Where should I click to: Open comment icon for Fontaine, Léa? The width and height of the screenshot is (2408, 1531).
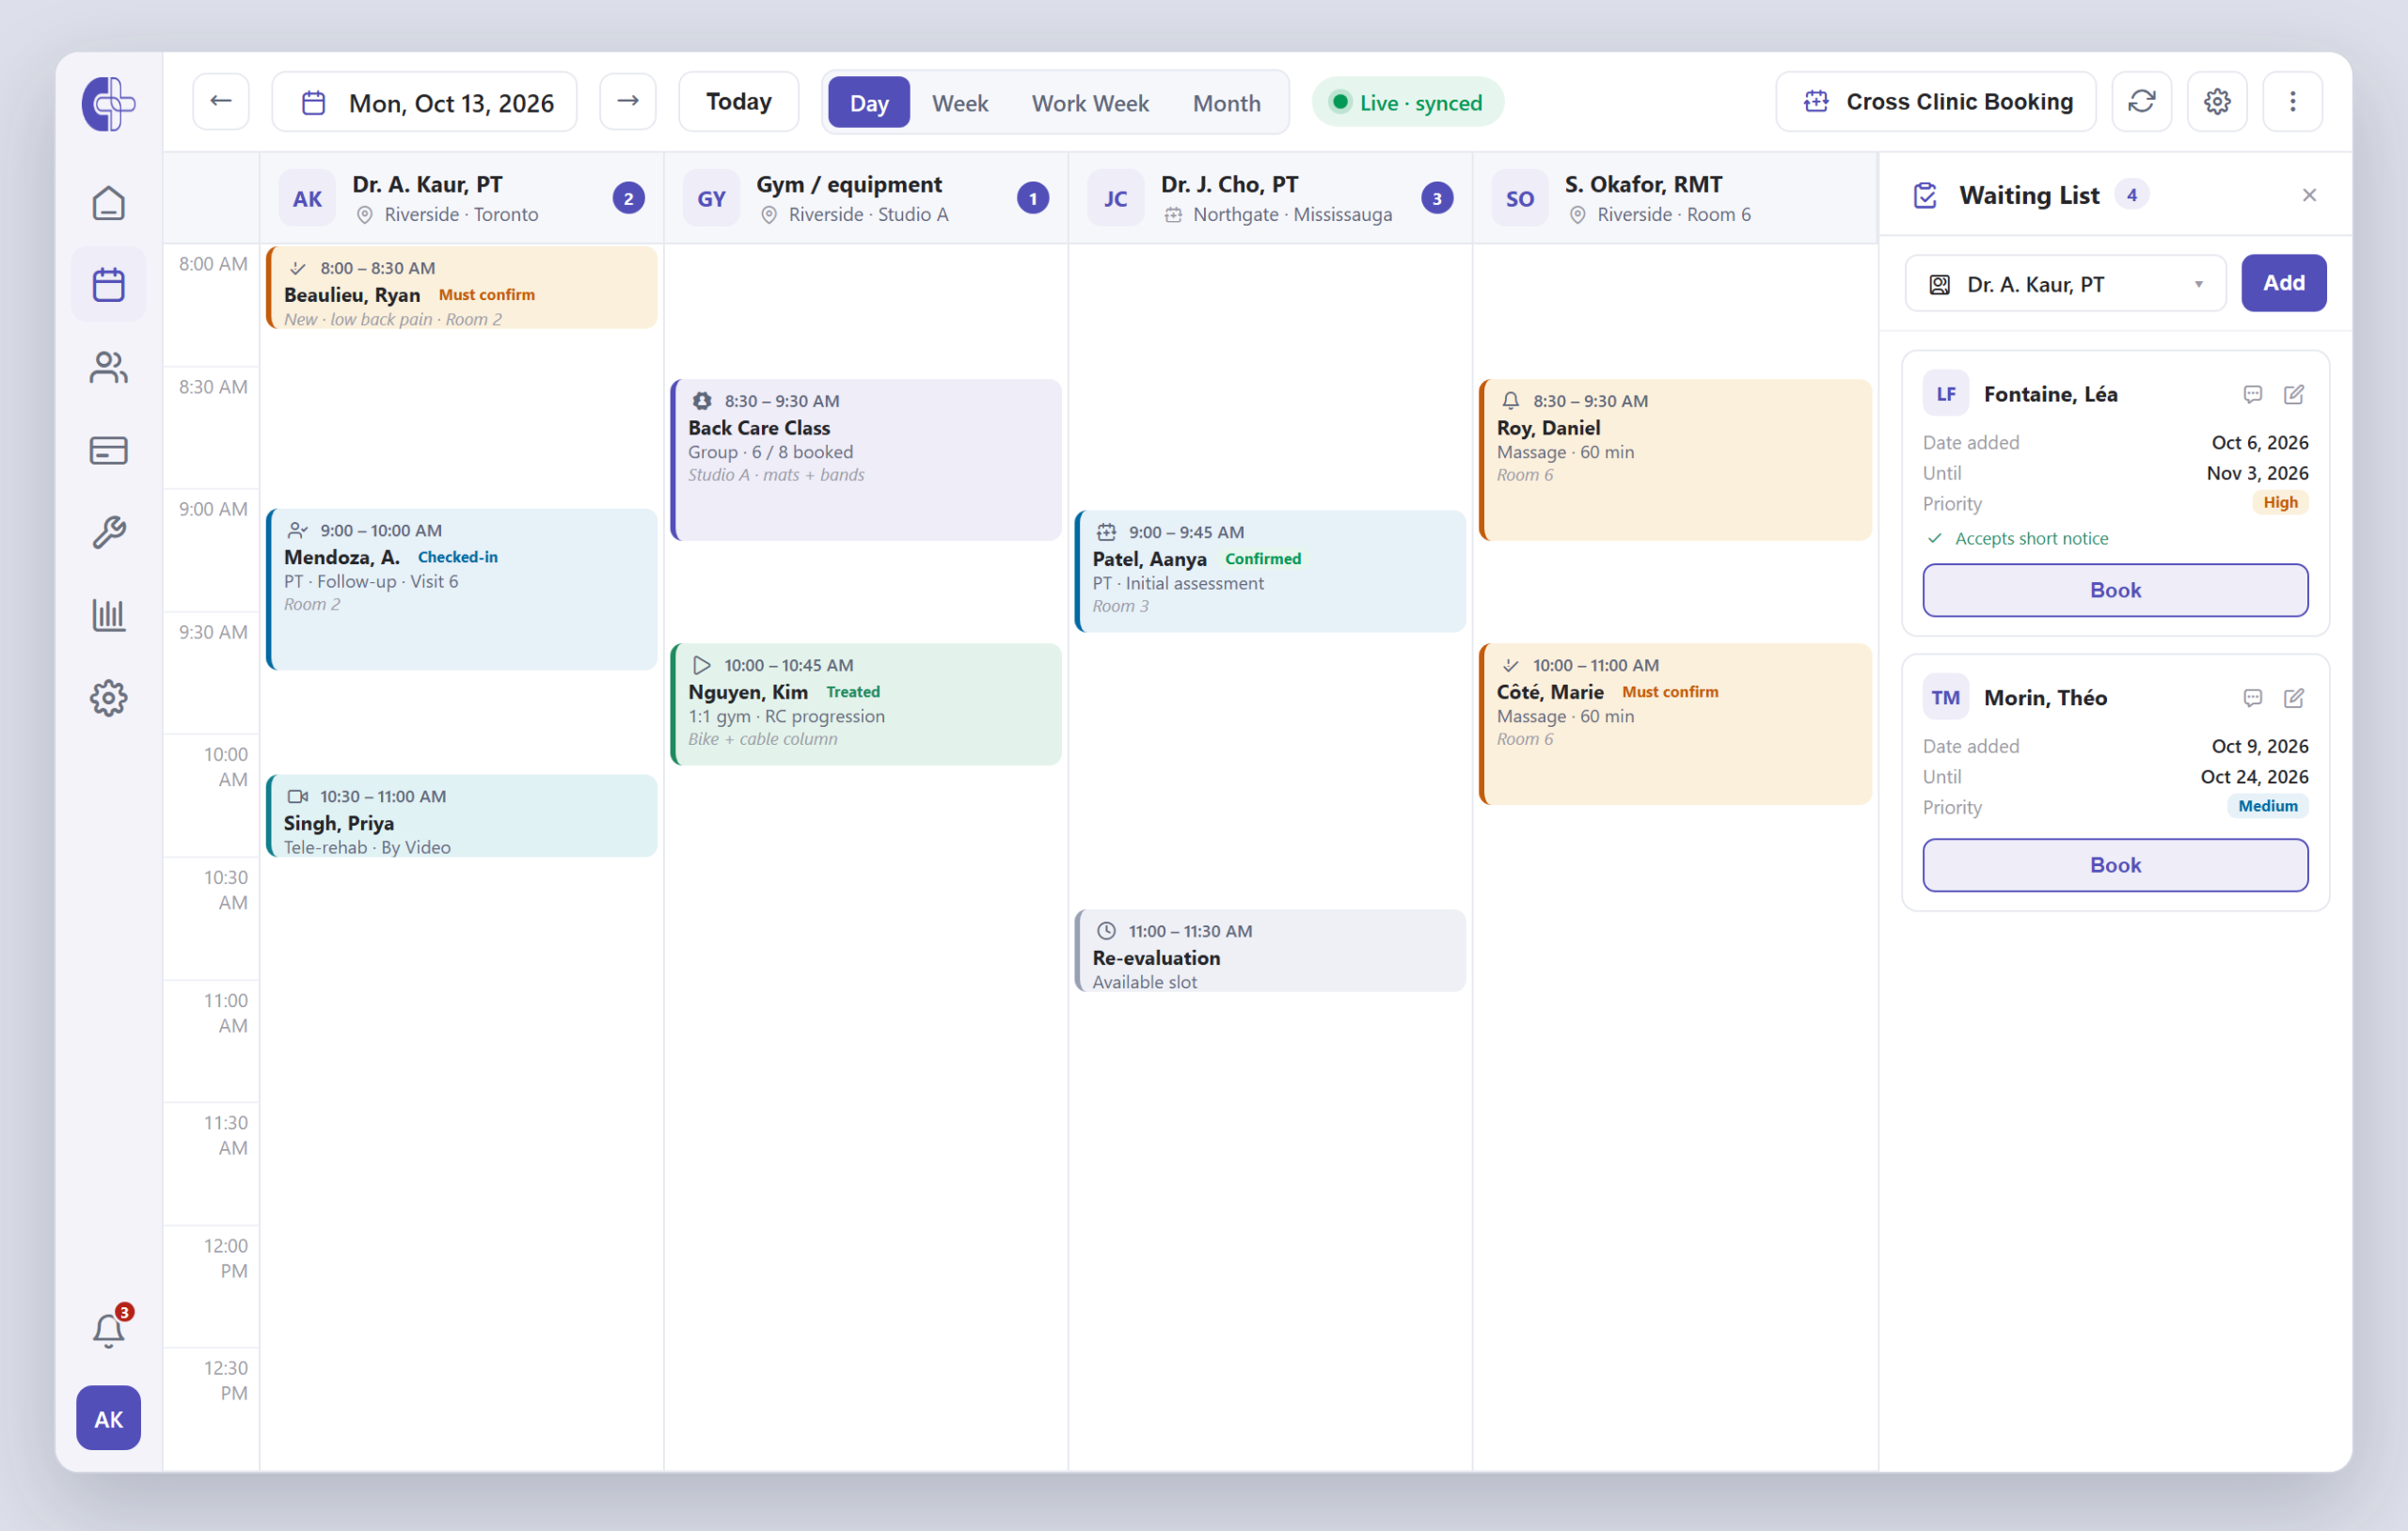(2252, 394)
